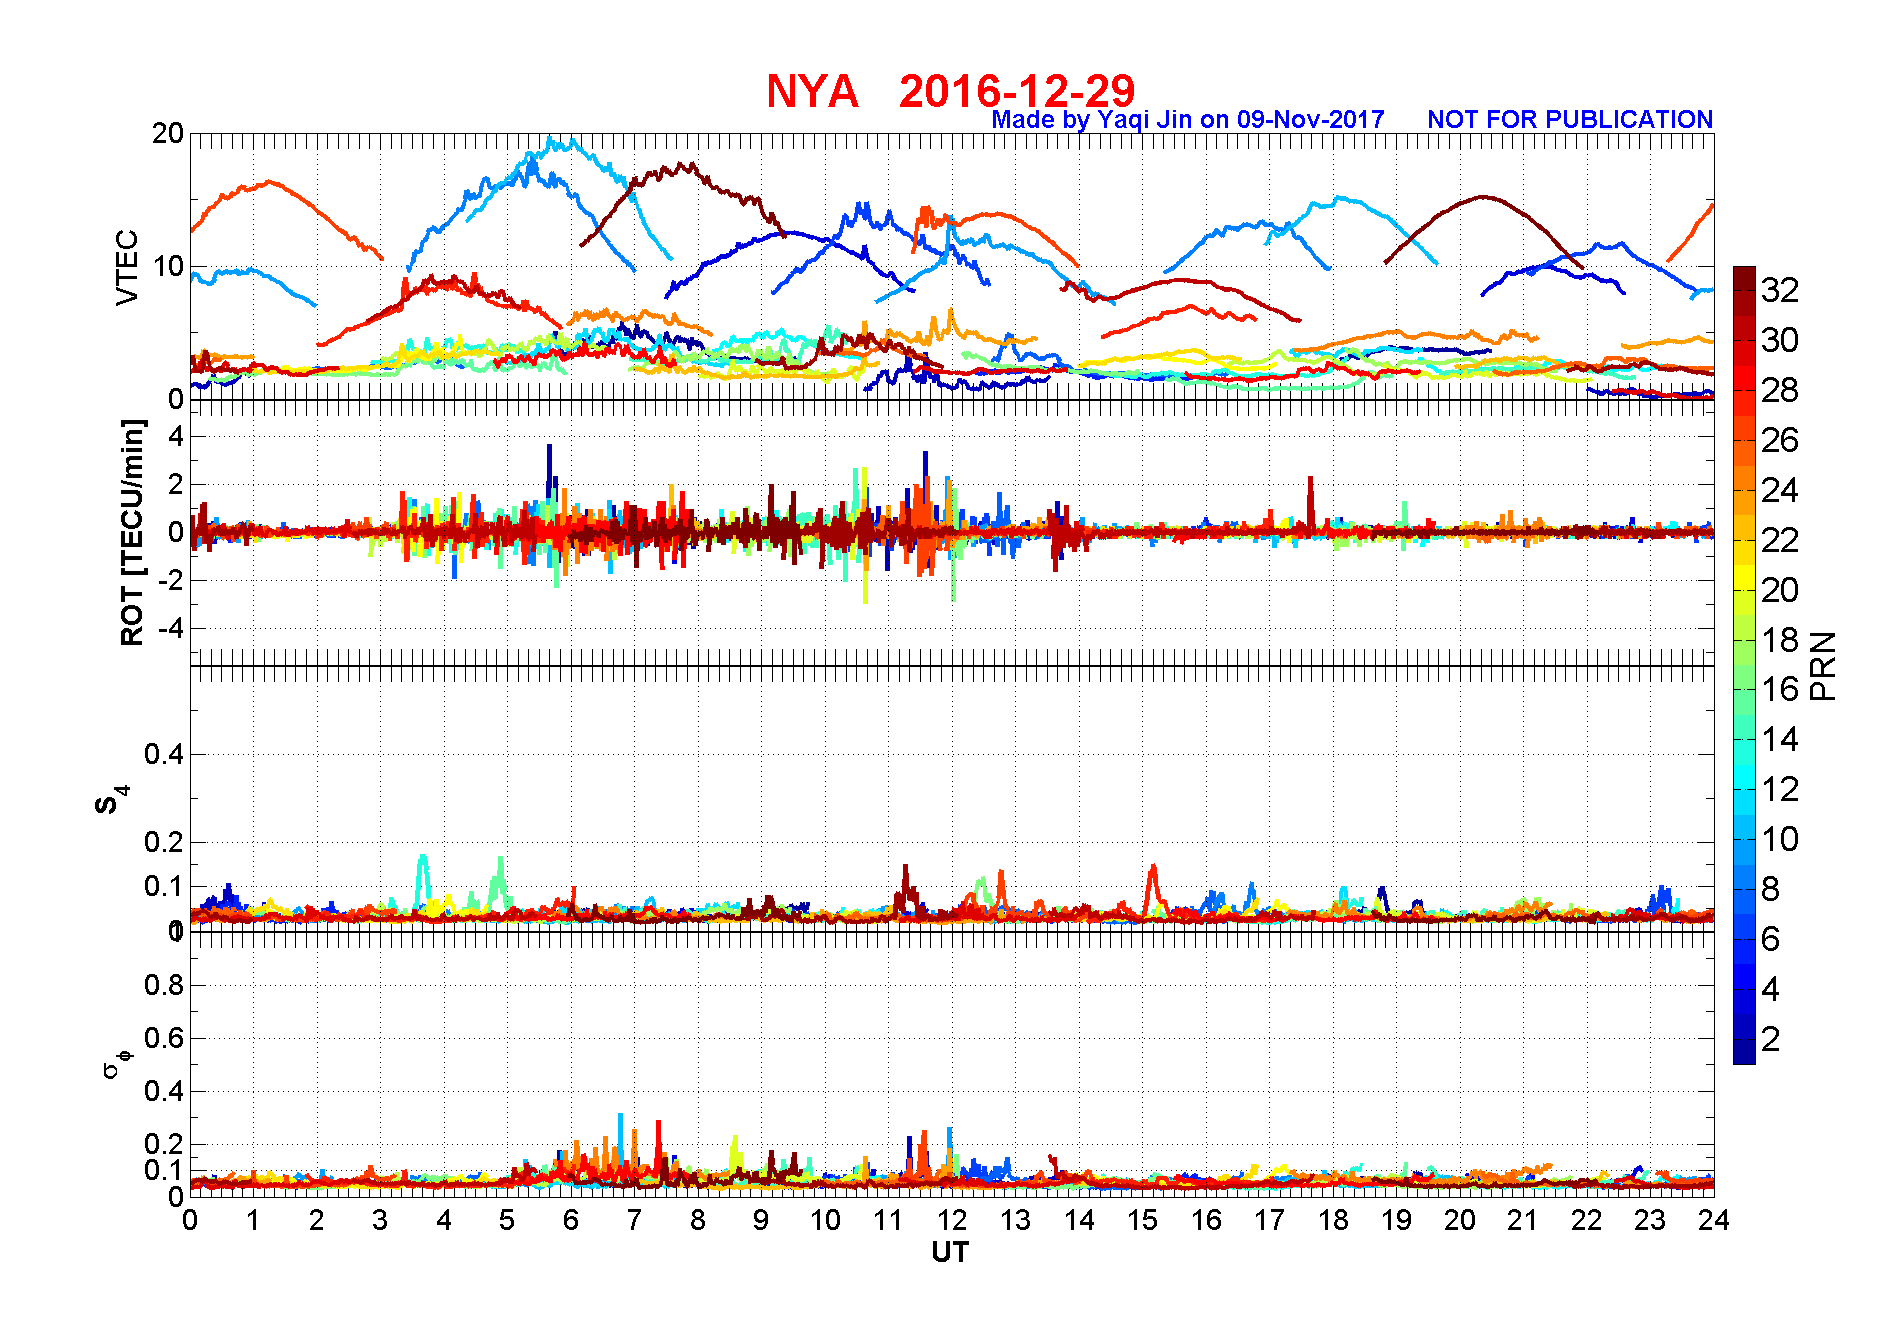Click the "NOT FOR PUBLICATION" notice
This screenshot has width=1904, height=1330.
click(1570, 120)
